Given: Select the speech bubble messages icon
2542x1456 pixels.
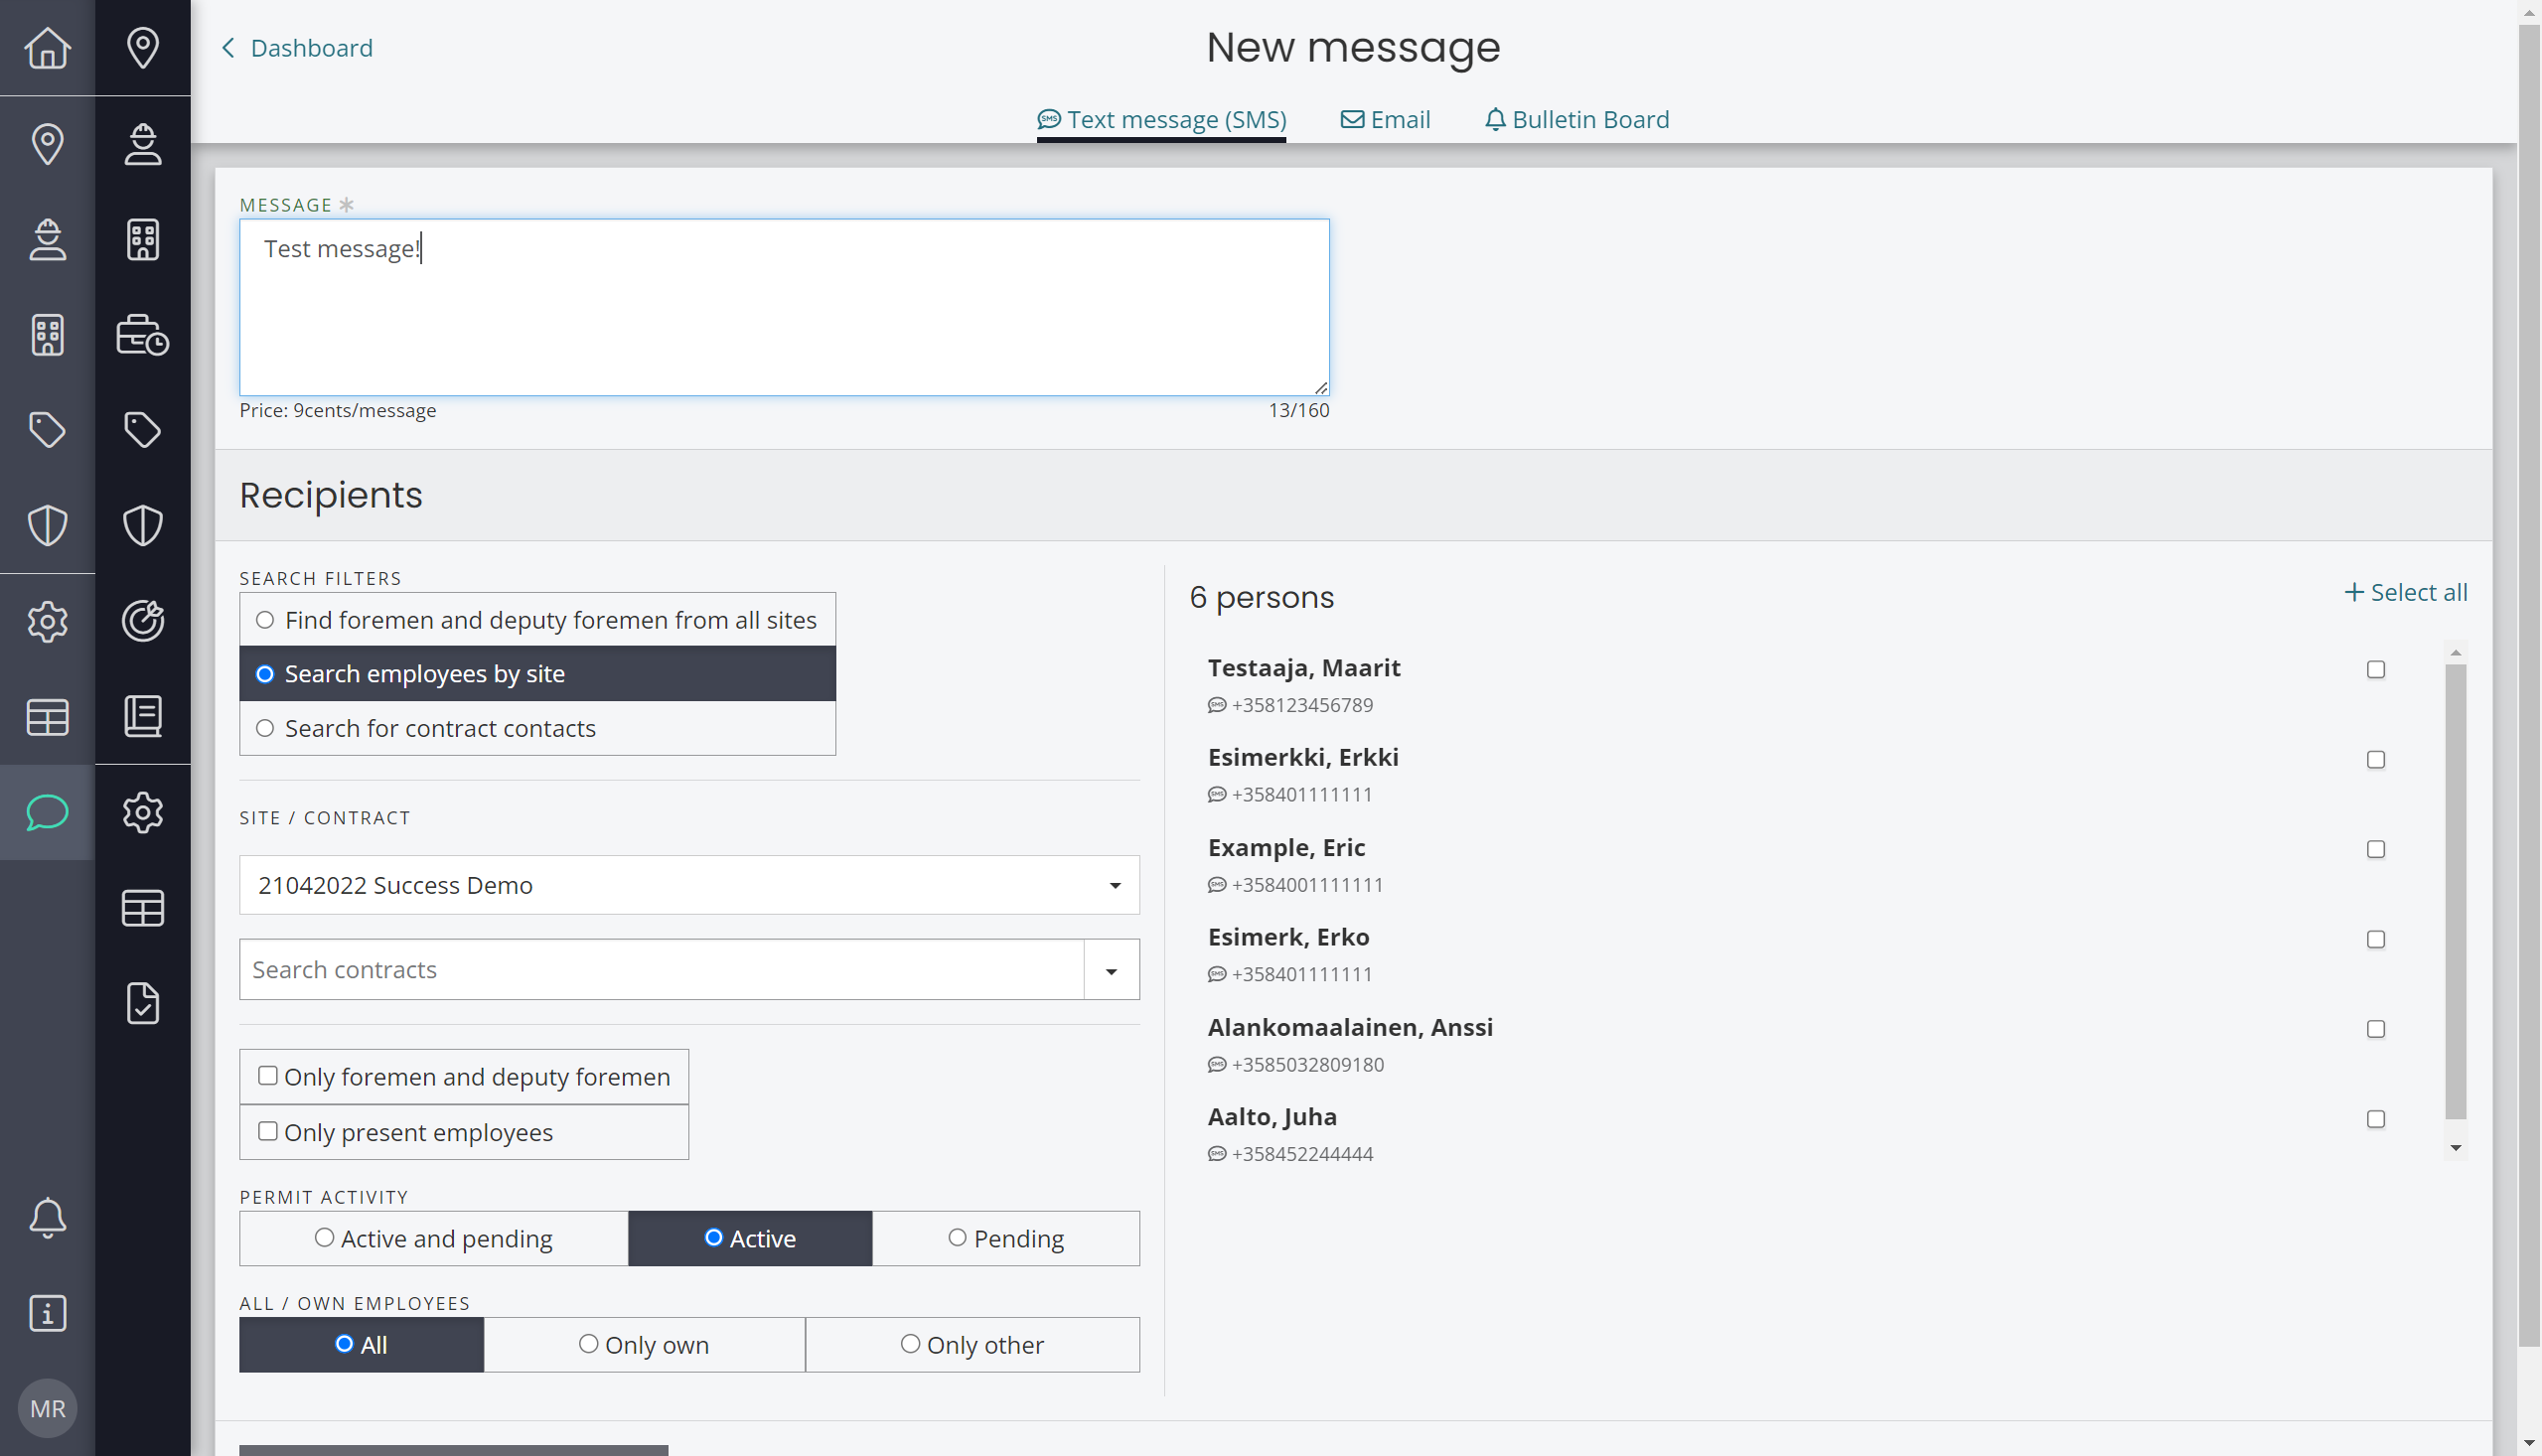Looking at the screenshot, I should click(x=47, y=812).
